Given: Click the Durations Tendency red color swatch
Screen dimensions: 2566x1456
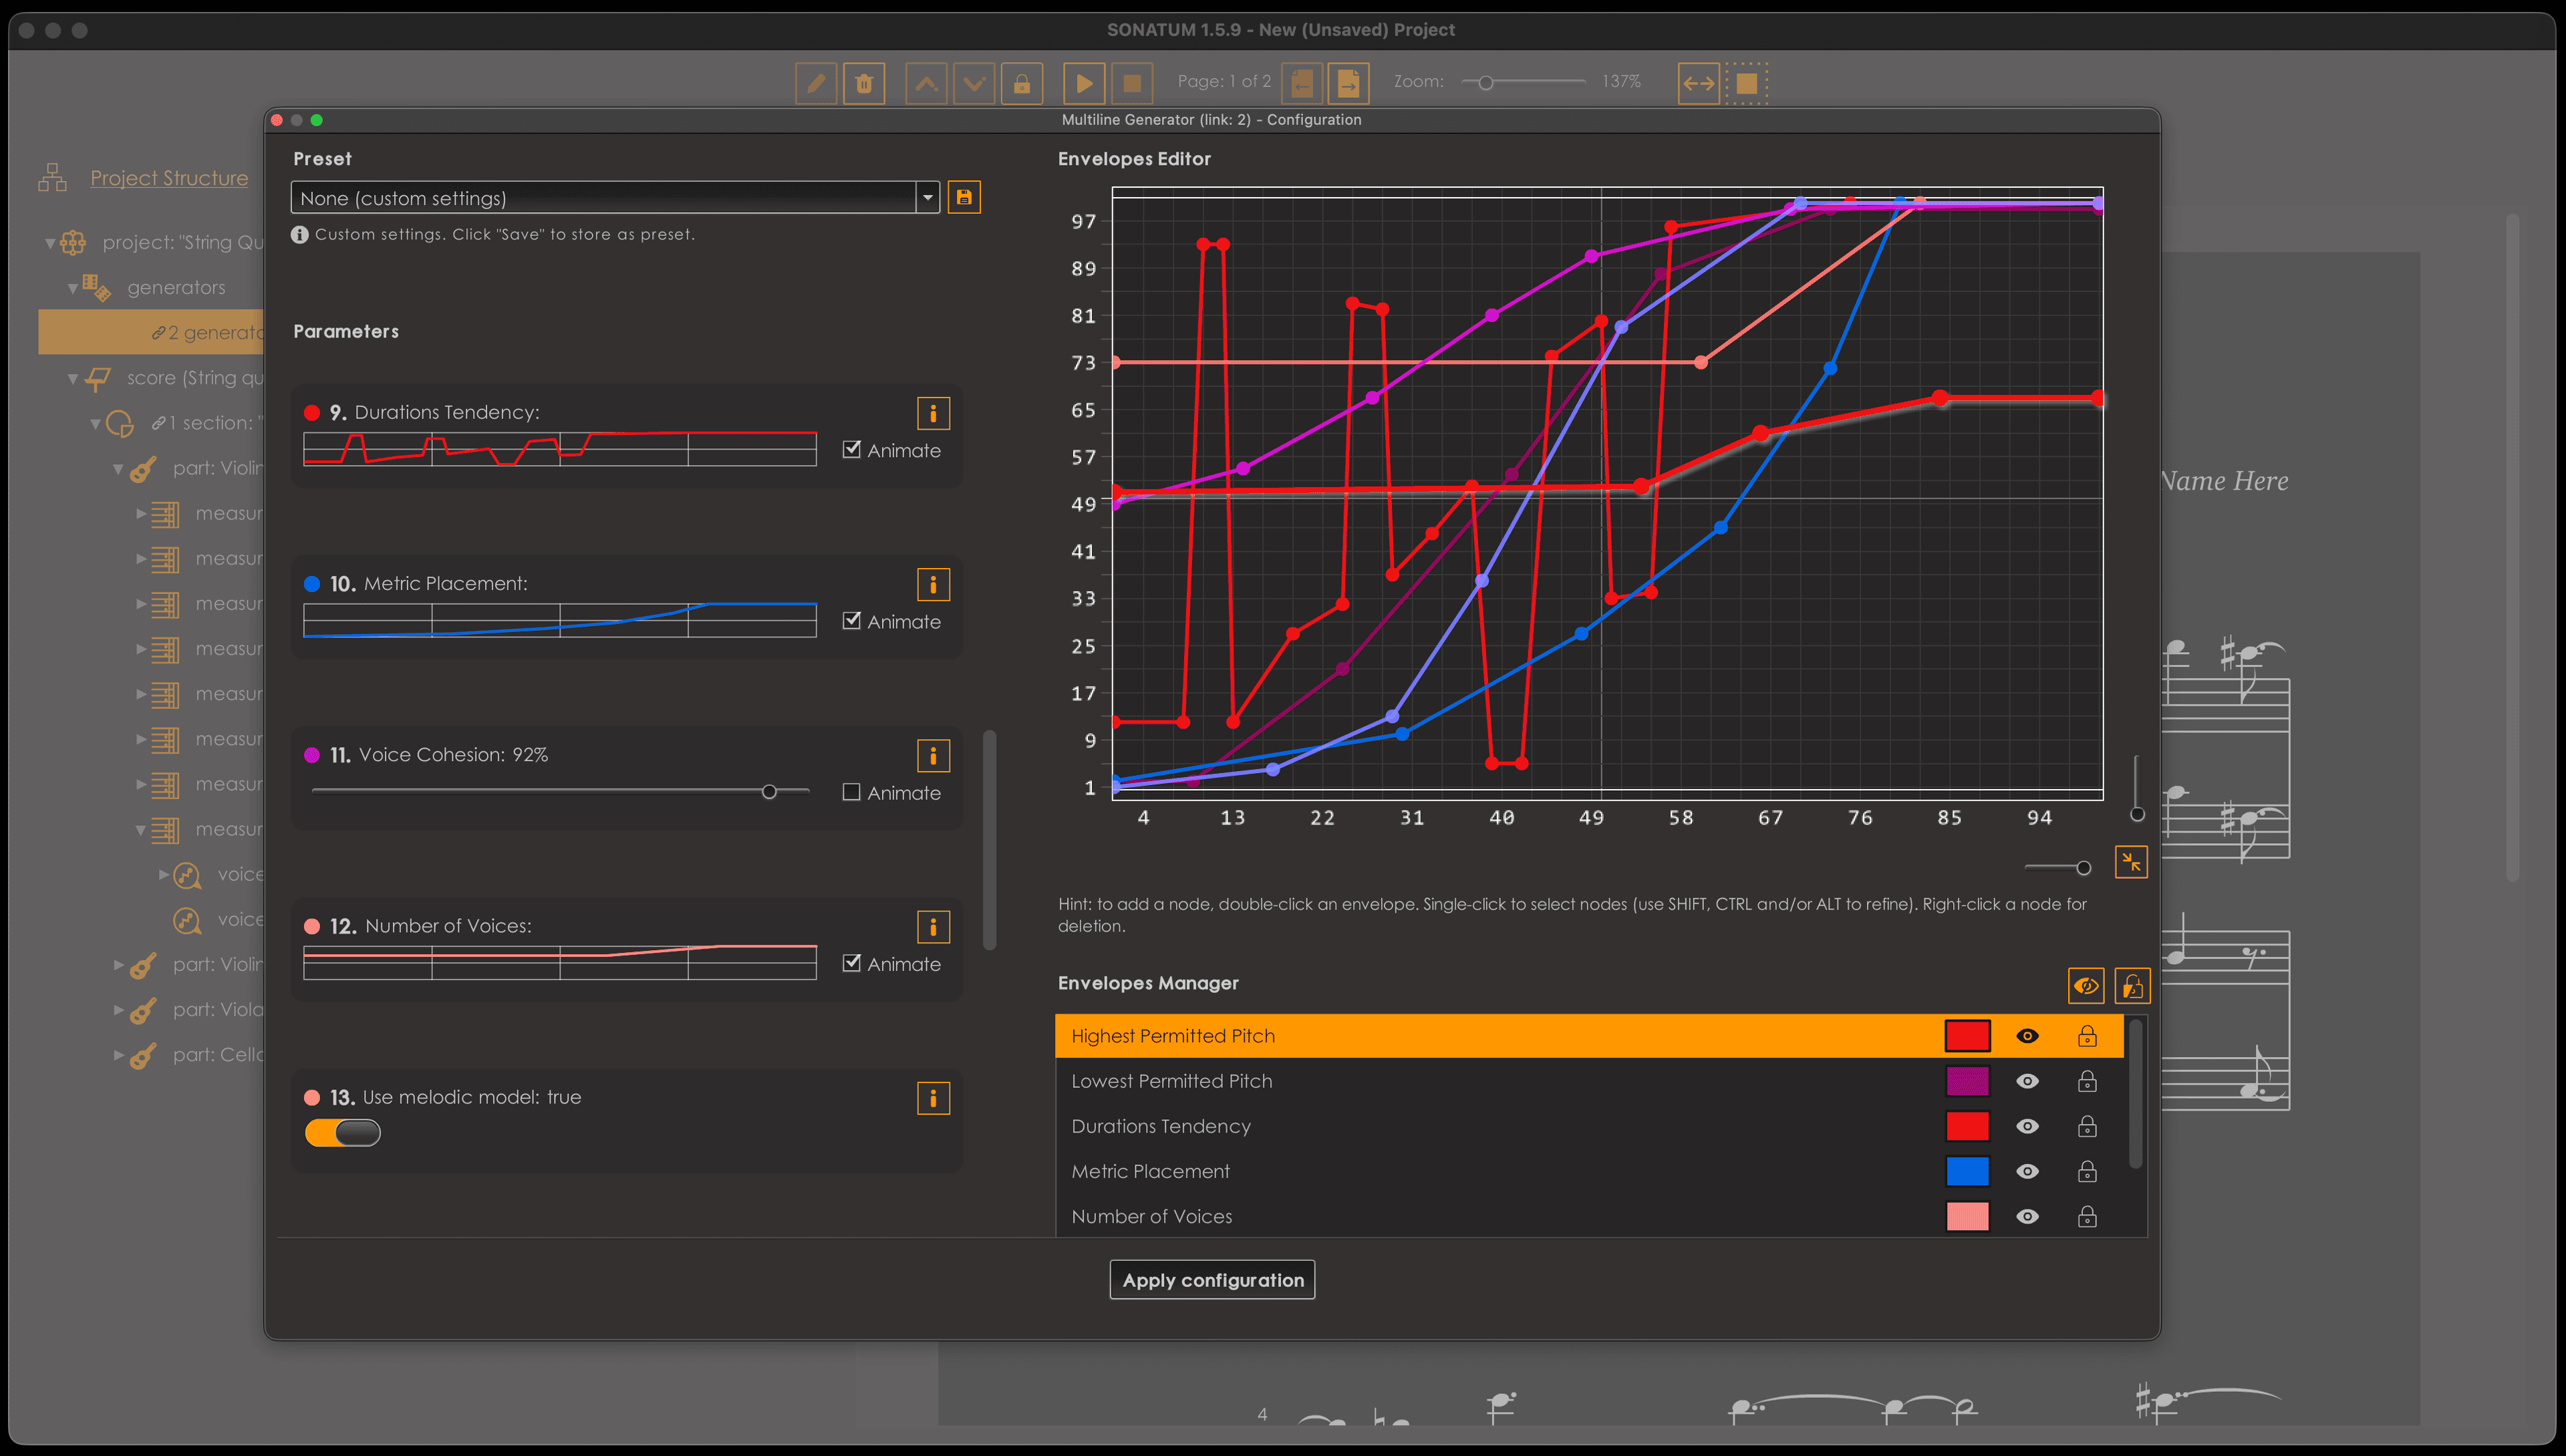Looking at the screenshot, I should [1967, 1126].
